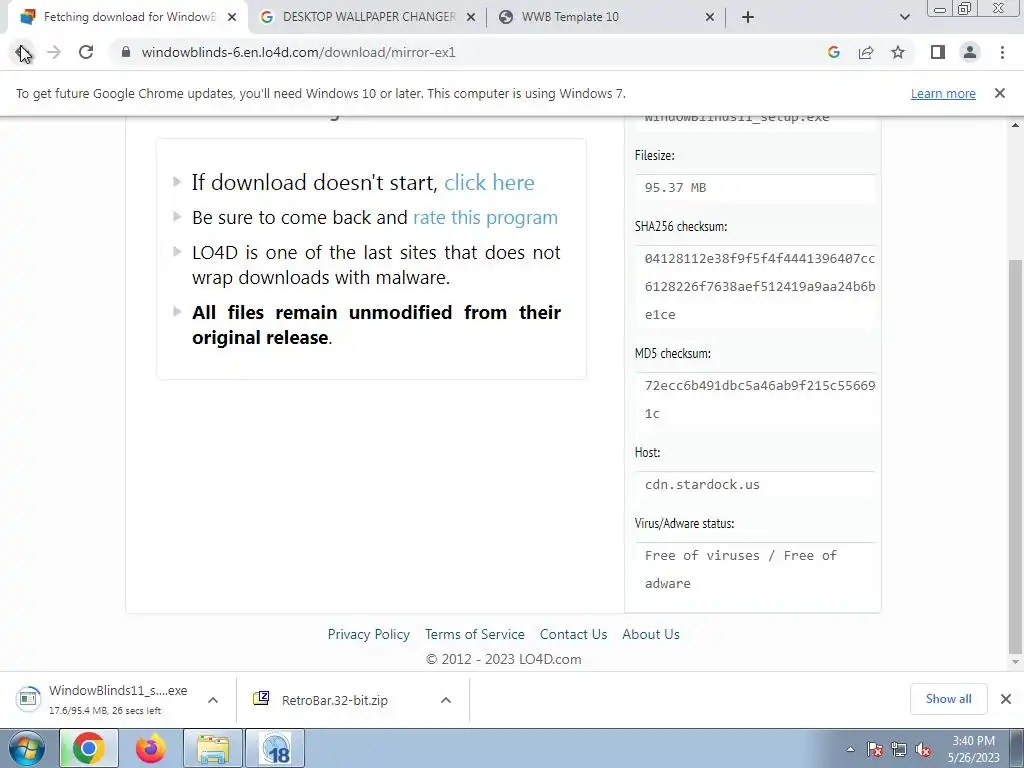Reload the current page
This screenshot has width=1024, height=768.
pyautogui.click(x=86, y=52)
